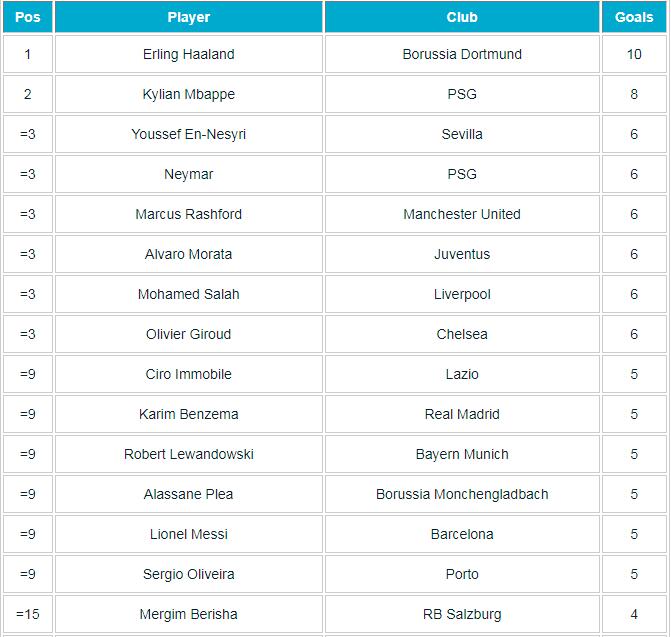This screenshot has width=671, height=637.
Task: Select Olivier Giroud's name cell
Action: [x=189, y=334]
